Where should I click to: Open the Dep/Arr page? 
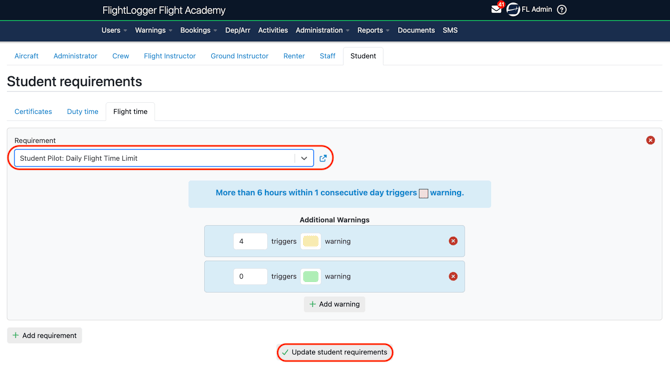pyautogui.click(x=238, y=30)
